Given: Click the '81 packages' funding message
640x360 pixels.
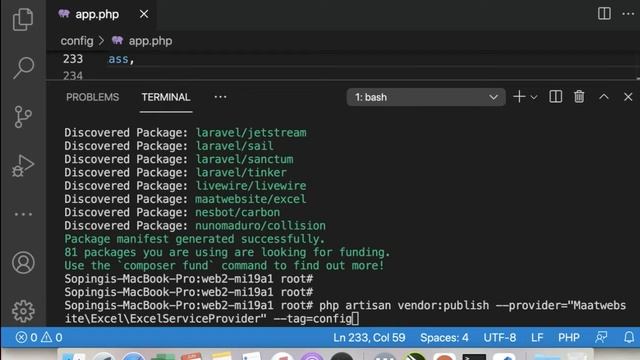Looking at the screenshot, I should click(x=227, y=252).
